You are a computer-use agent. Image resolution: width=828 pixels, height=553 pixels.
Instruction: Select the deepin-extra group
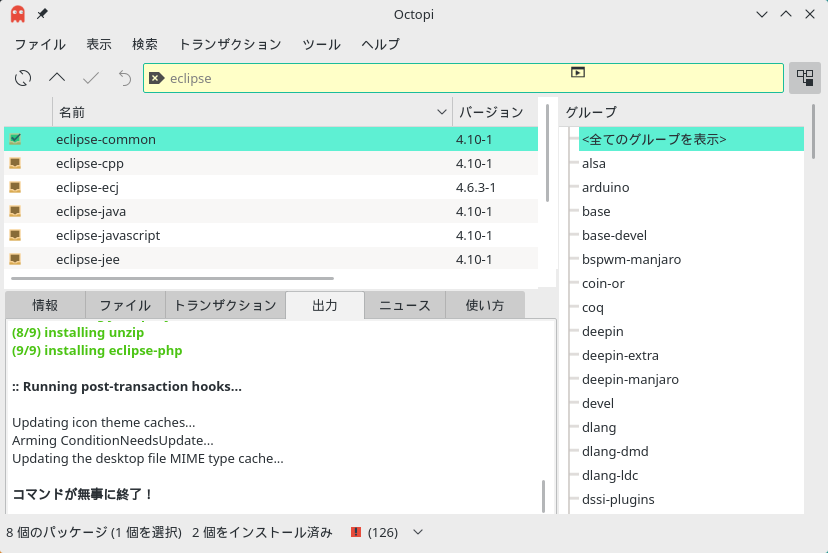tap(620, 355)
